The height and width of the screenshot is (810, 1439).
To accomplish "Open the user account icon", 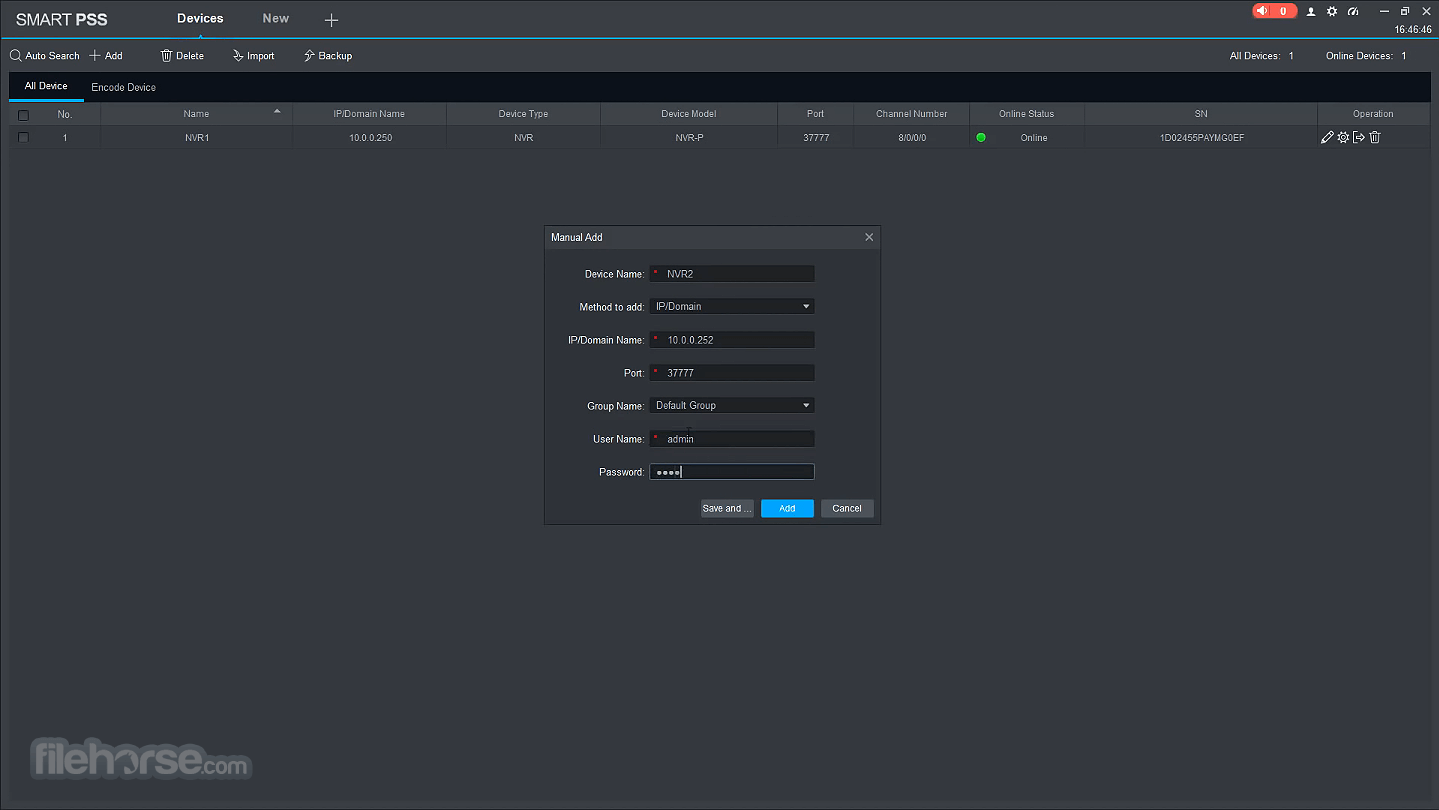I will (x=1311, y=11).
